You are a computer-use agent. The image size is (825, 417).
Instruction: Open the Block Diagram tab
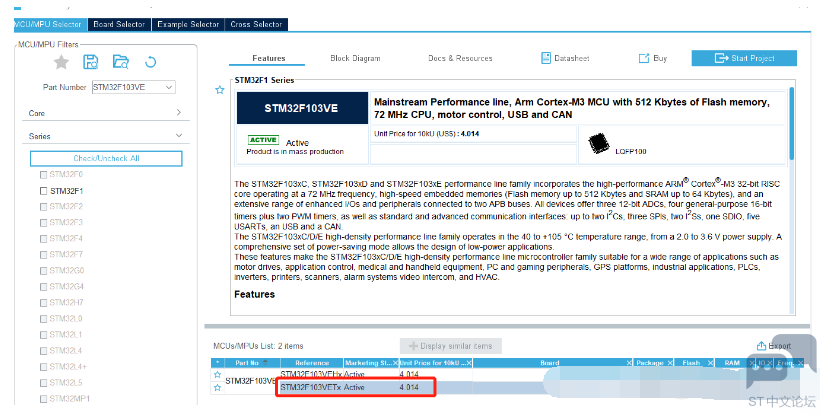coord(355,58)
